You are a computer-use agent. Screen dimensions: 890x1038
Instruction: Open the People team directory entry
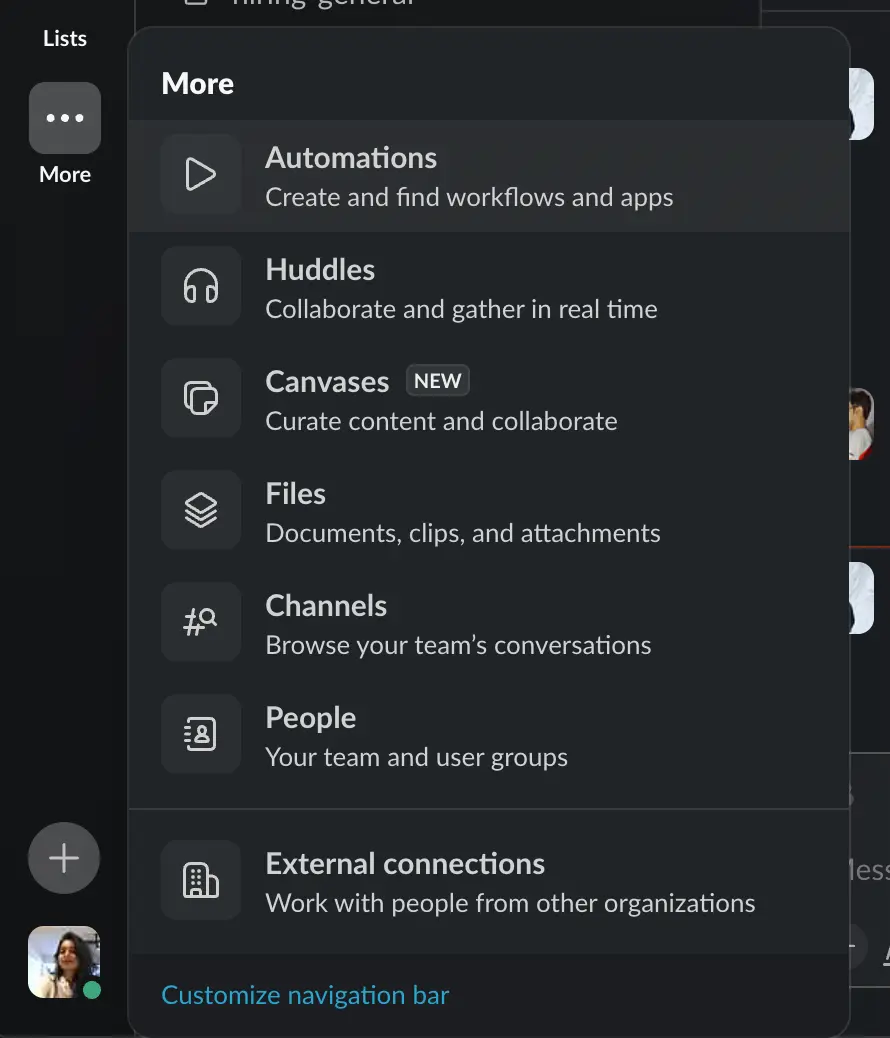[489, 735]
